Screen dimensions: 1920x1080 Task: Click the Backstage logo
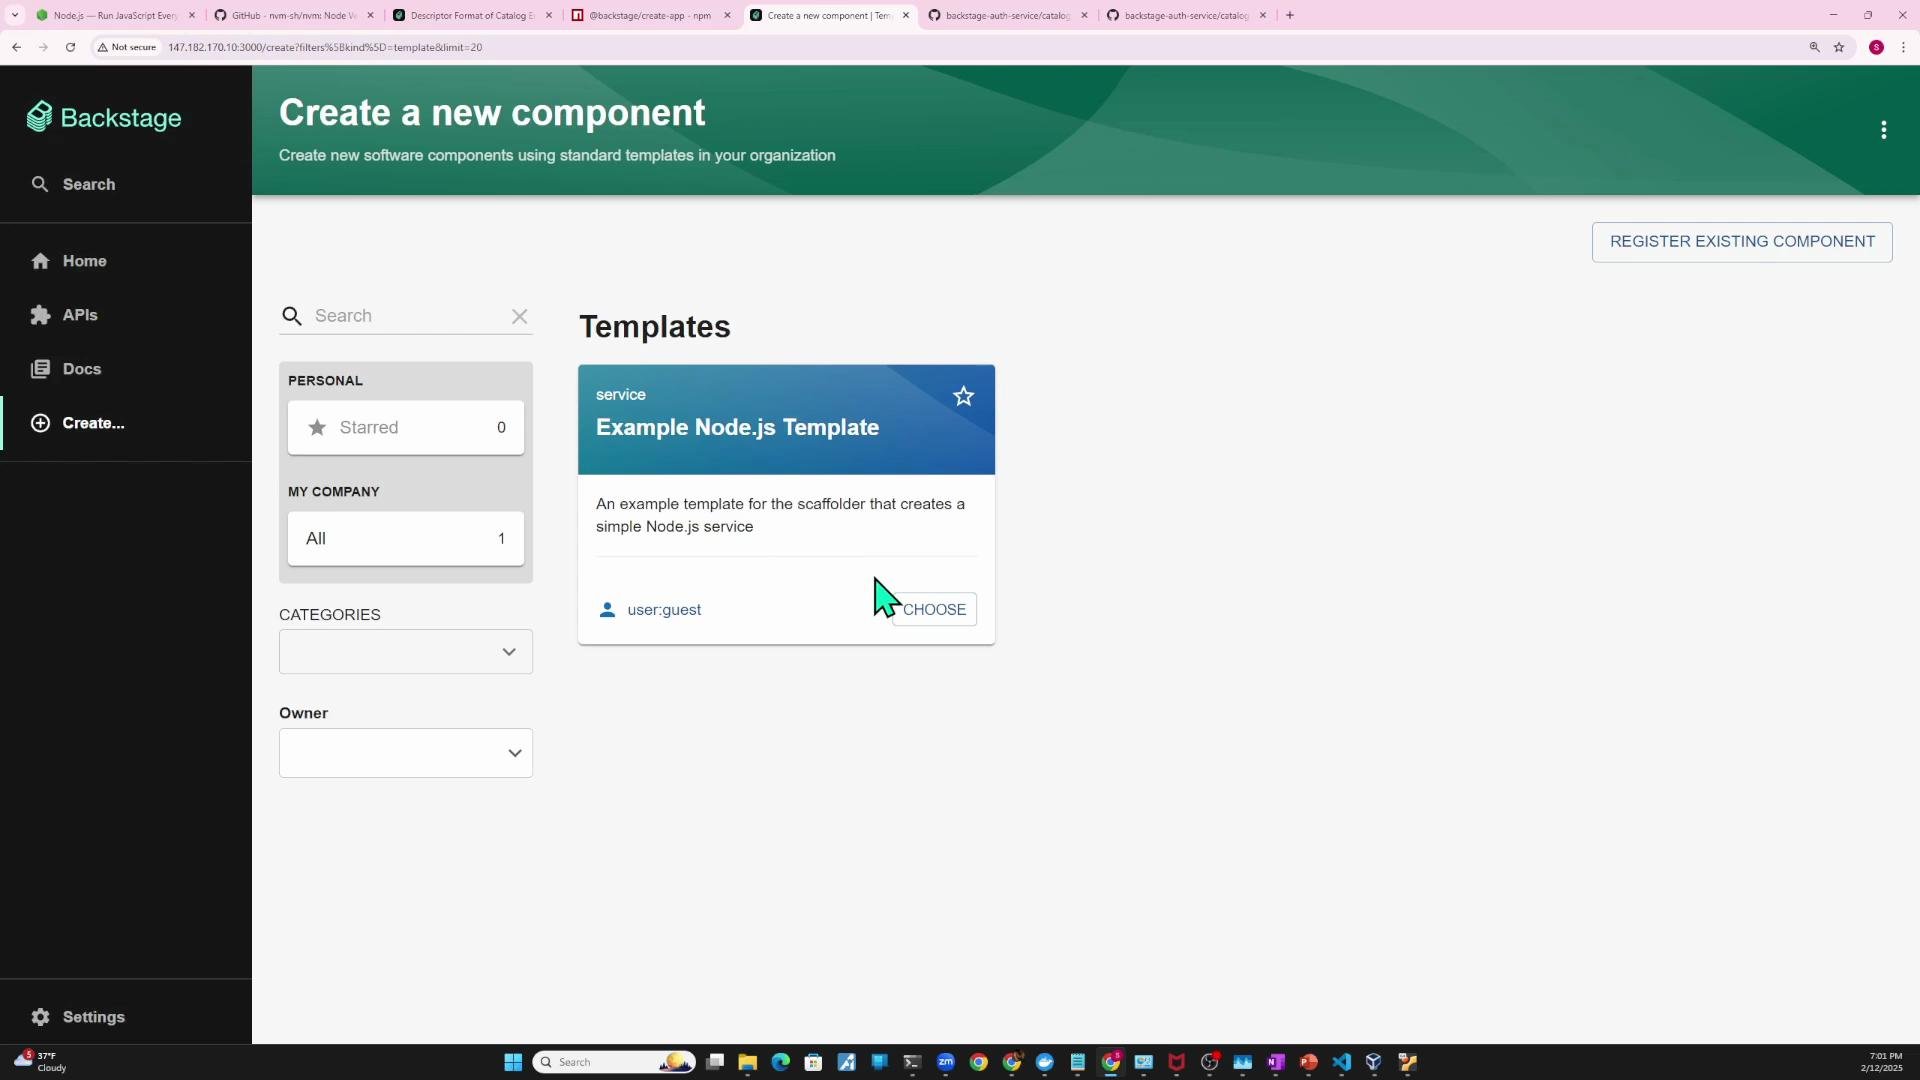[104, 118]
